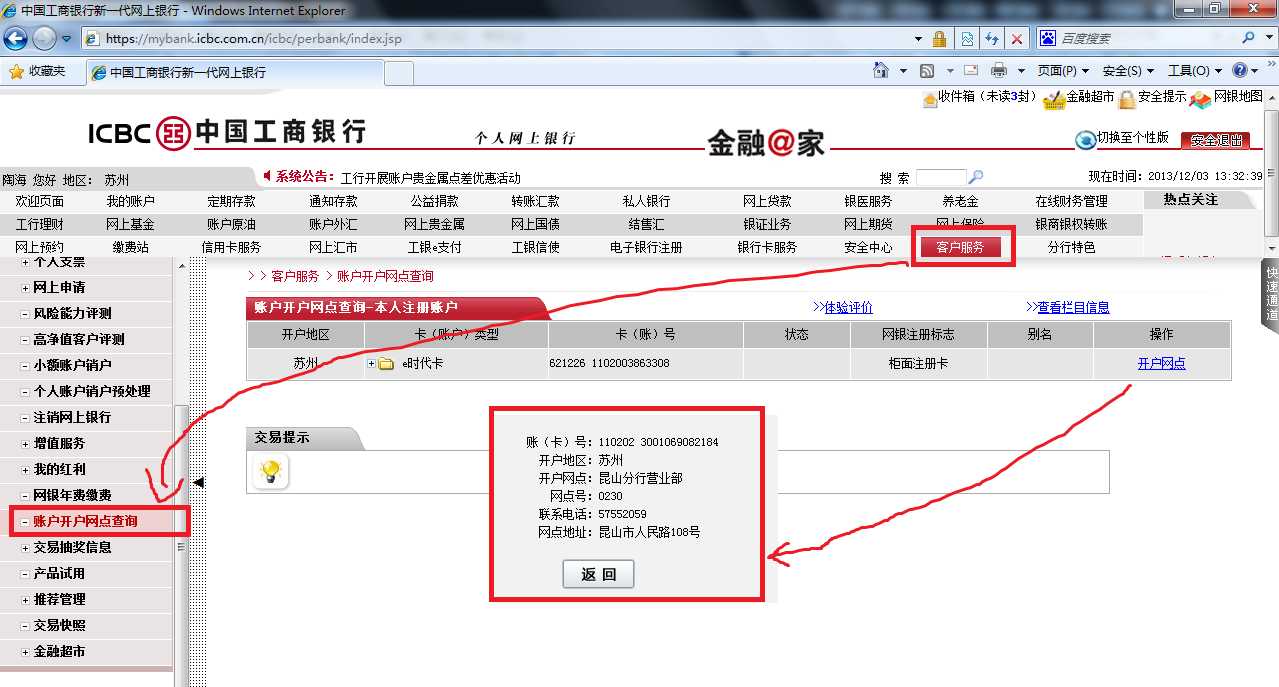Click the Favorites star icon
The image size is (1279, 687).
click(16, 72)
